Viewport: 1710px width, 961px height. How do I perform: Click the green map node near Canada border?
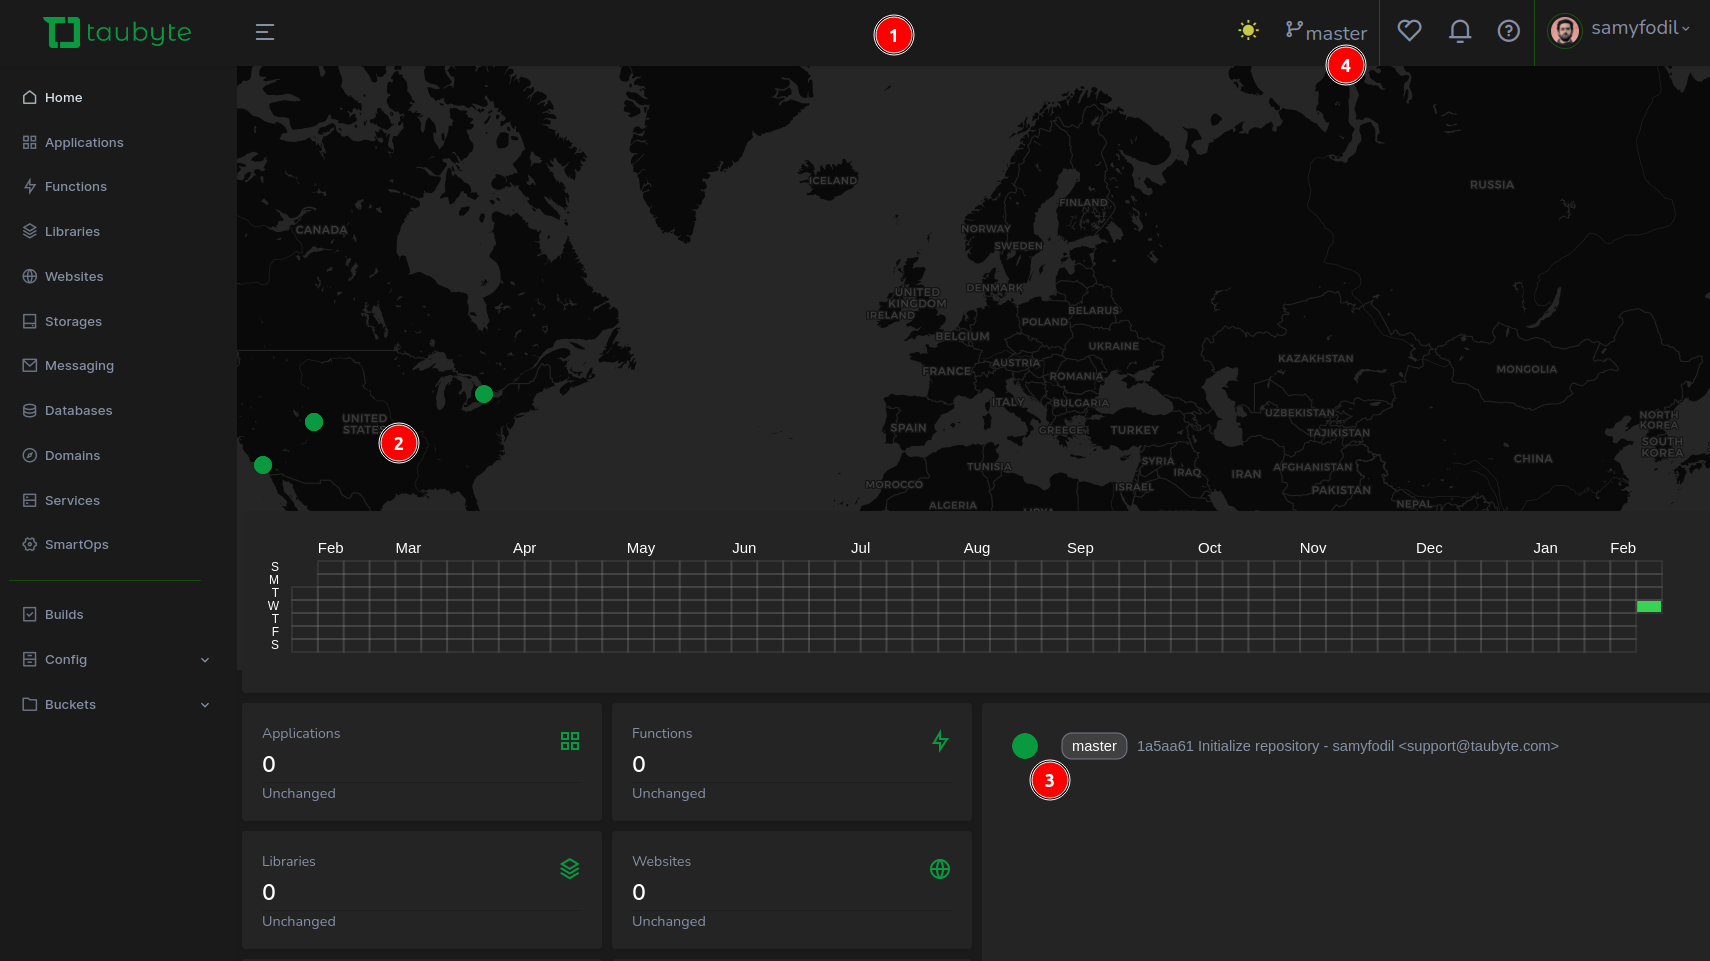[484, 394]
